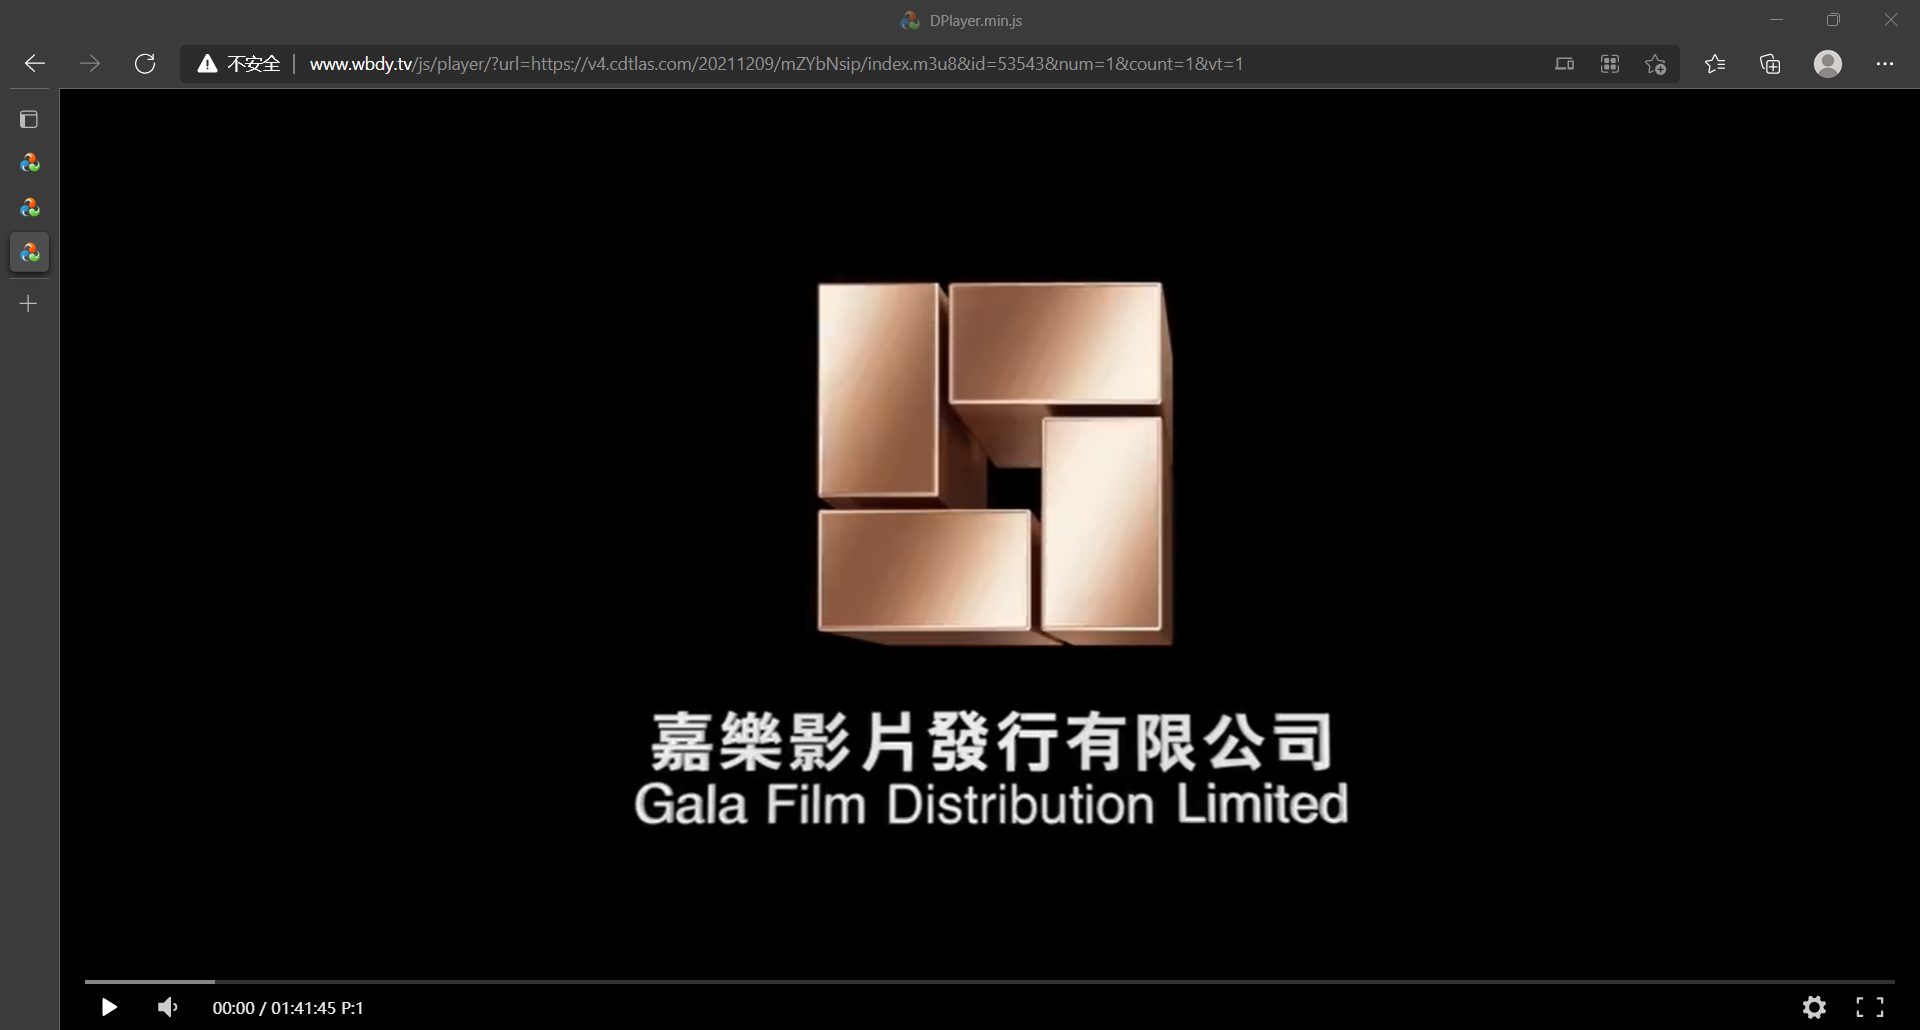
Task: Open the apps grid icon in address bar
Action: click(1610, 64)
